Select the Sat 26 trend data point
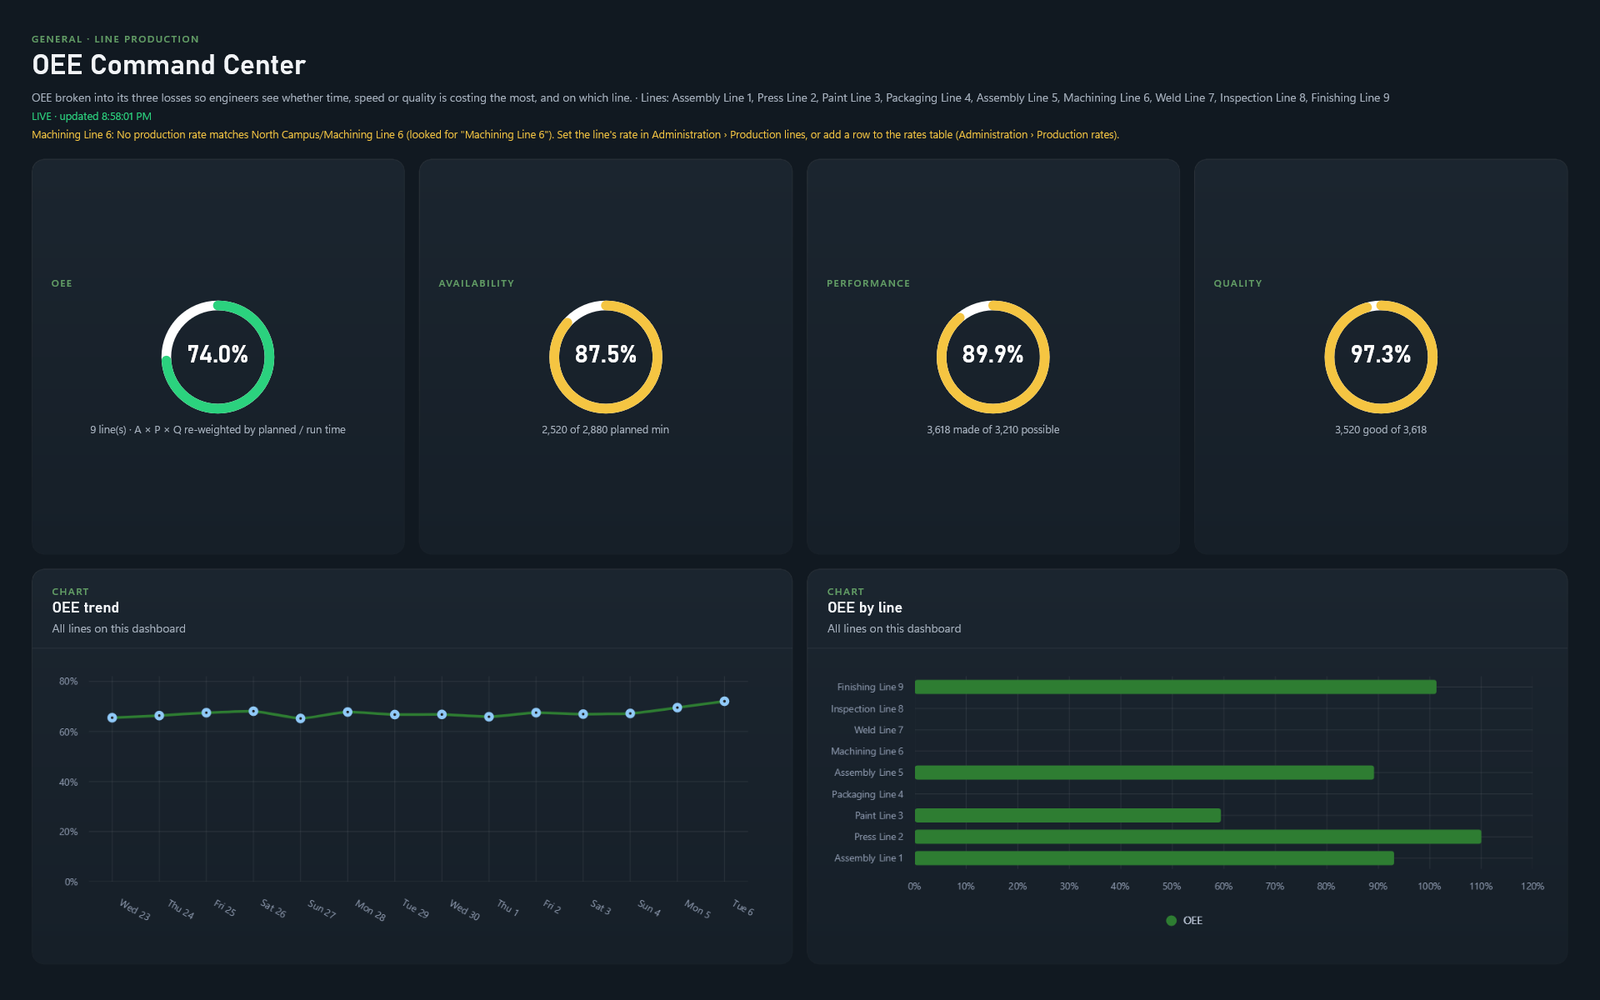The height and width of the screenshot is (1000, 1600). 253,711
